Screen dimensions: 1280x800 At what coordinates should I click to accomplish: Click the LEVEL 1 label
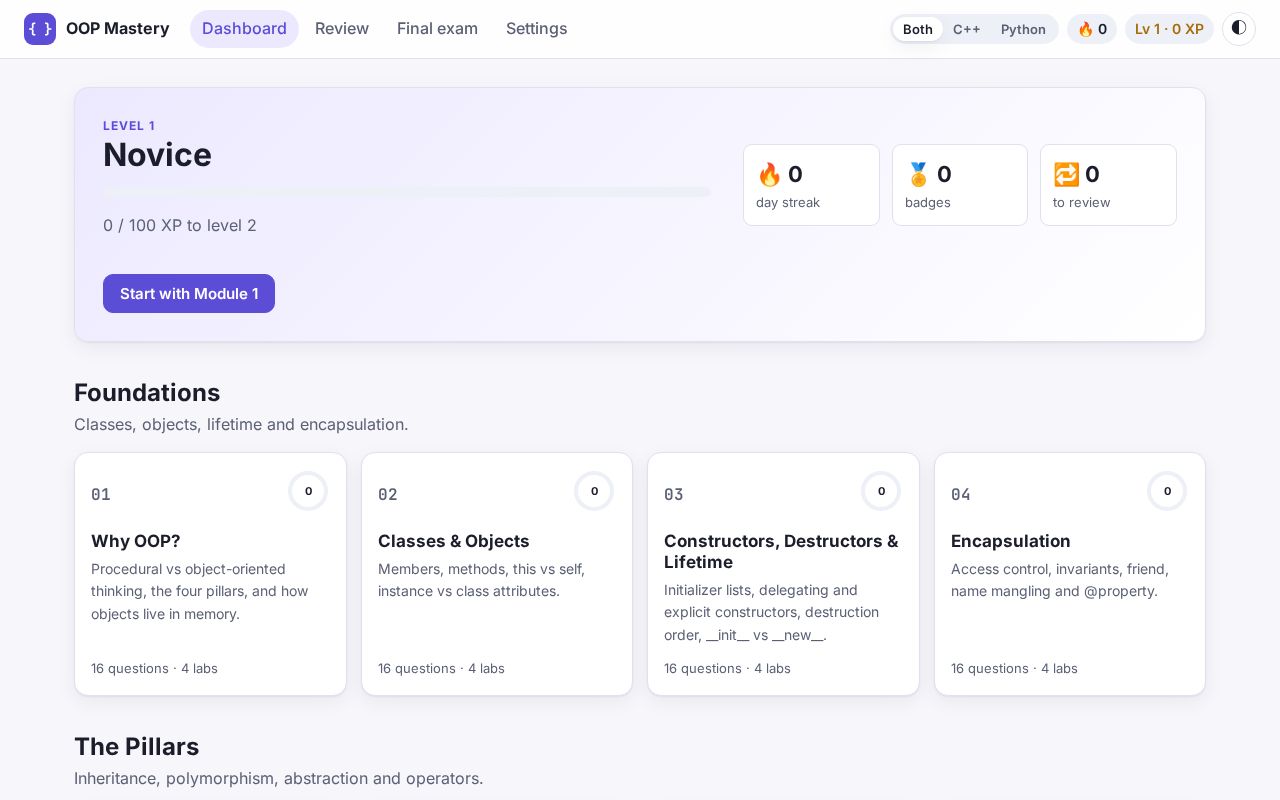point(129,126)
